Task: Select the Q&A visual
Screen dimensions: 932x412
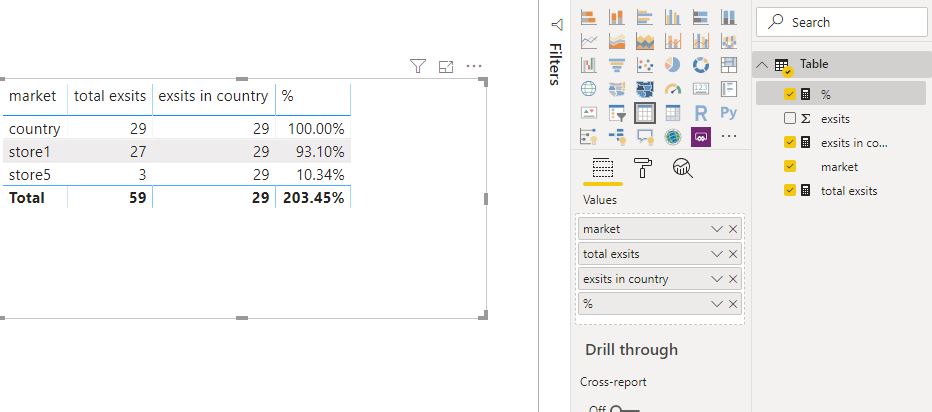Action: pos(644,137)
